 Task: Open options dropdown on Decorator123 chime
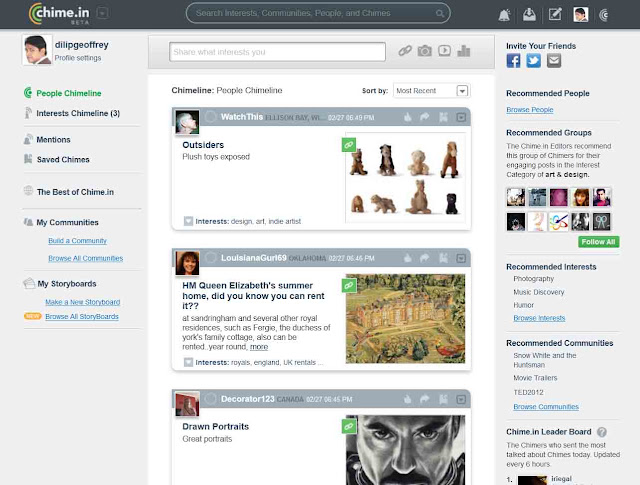click(x=461, y=399)
